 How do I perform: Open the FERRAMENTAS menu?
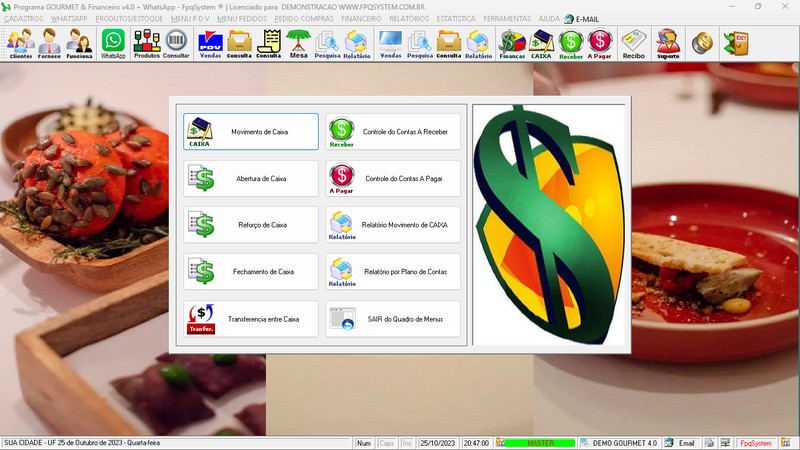507,19
